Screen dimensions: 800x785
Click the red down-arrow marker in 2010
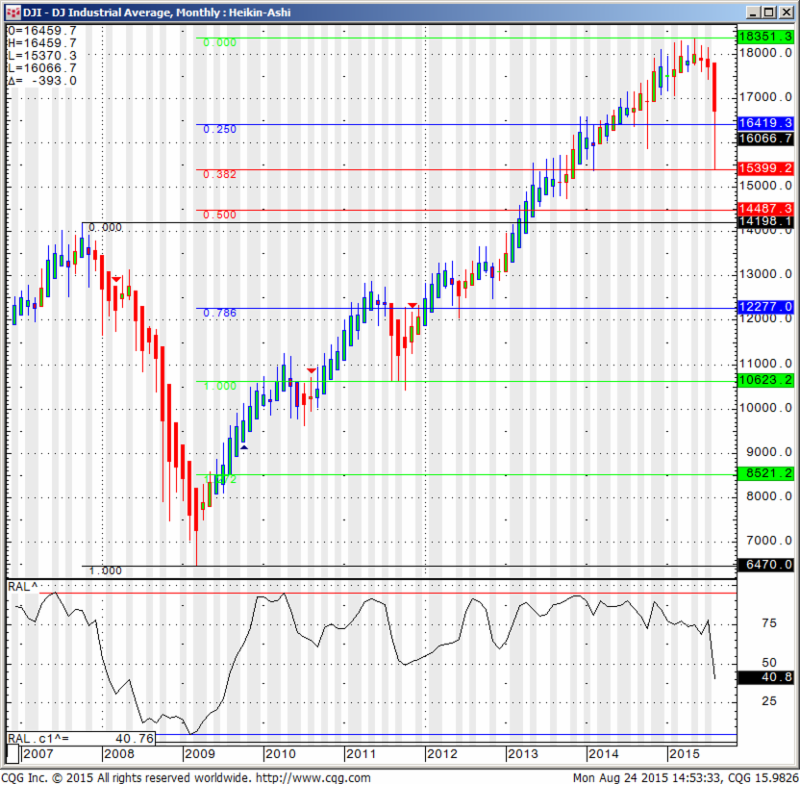coord(311,370)
